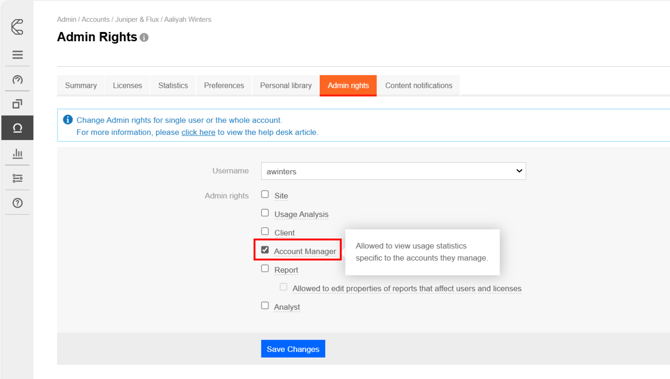670x379 pixels.
Task: Enable the Site admin right checkbox
Action: click(265, 194)
